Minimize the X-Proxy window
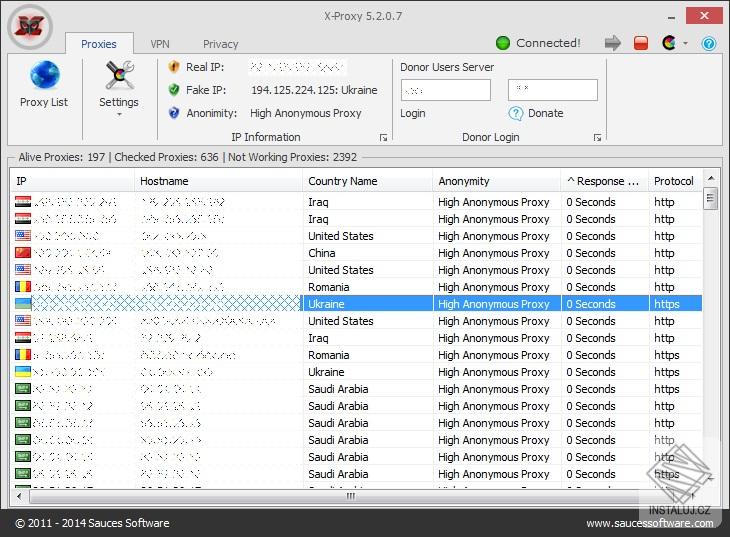The width and height of the screenshot is (730, 537). click(671, 16)
